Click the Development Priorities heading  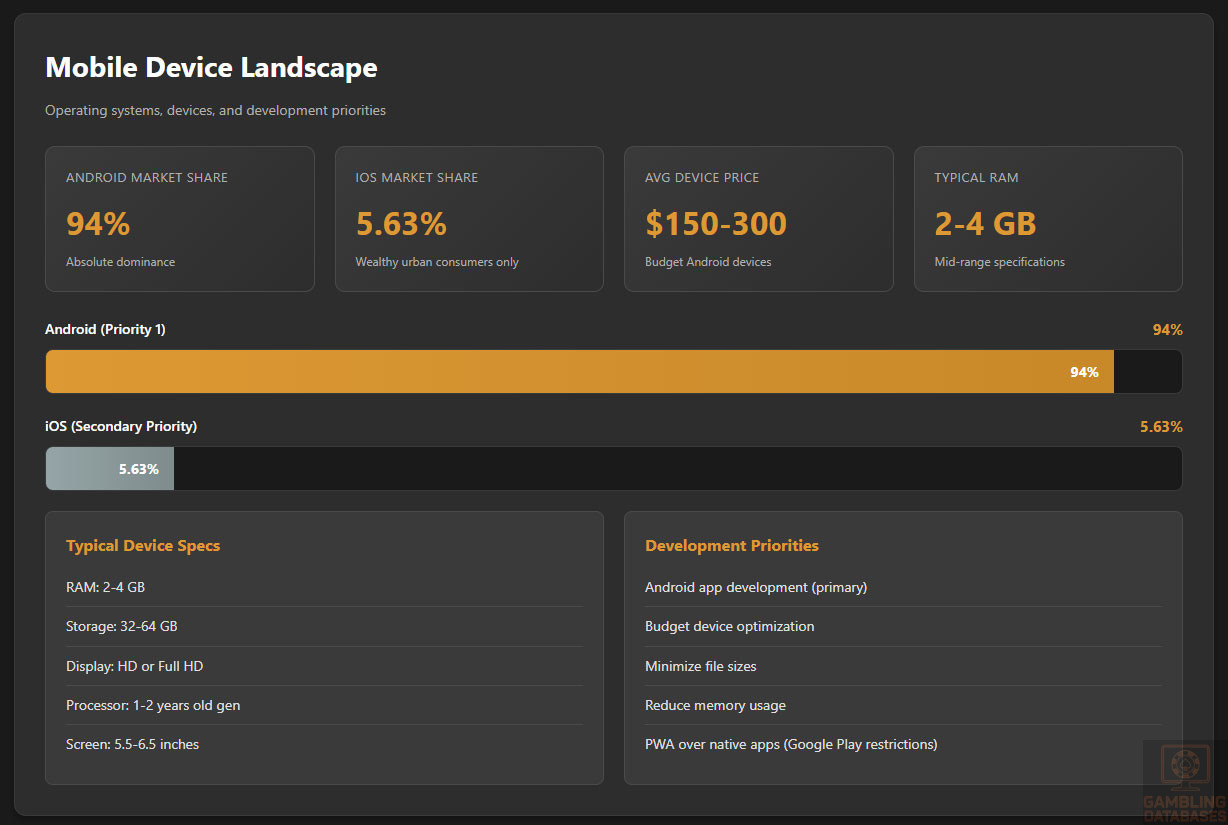(x=732, y=546)
